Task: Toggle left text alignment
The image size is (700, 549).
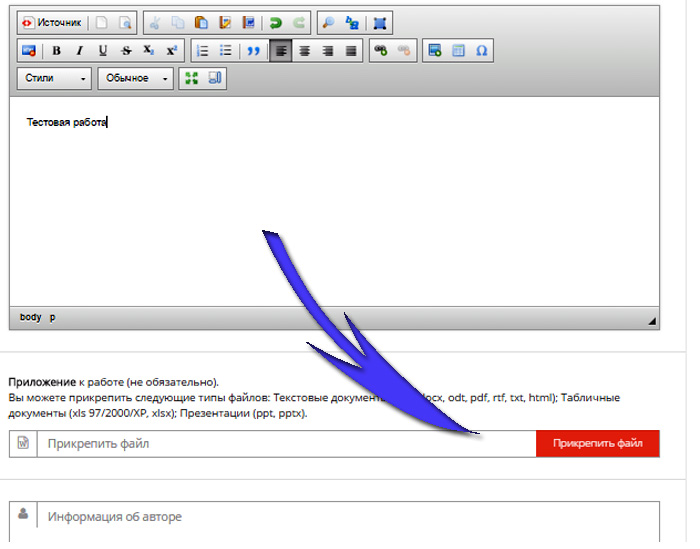Action: (x=281, y=50)
